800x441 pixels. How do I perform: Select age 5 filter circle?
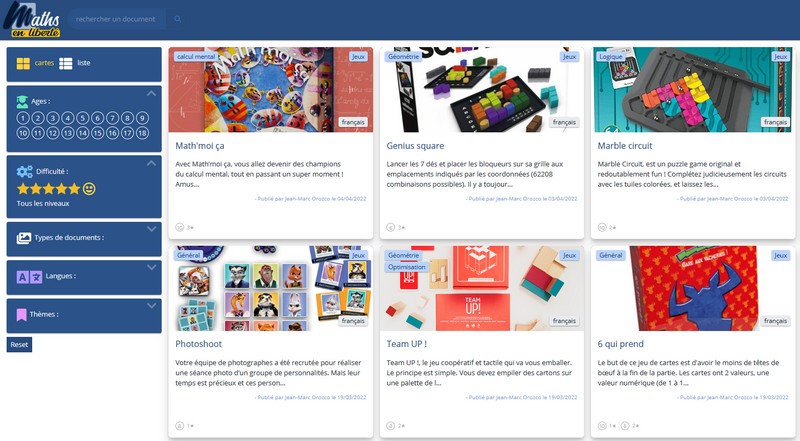[x=83, y=118]
